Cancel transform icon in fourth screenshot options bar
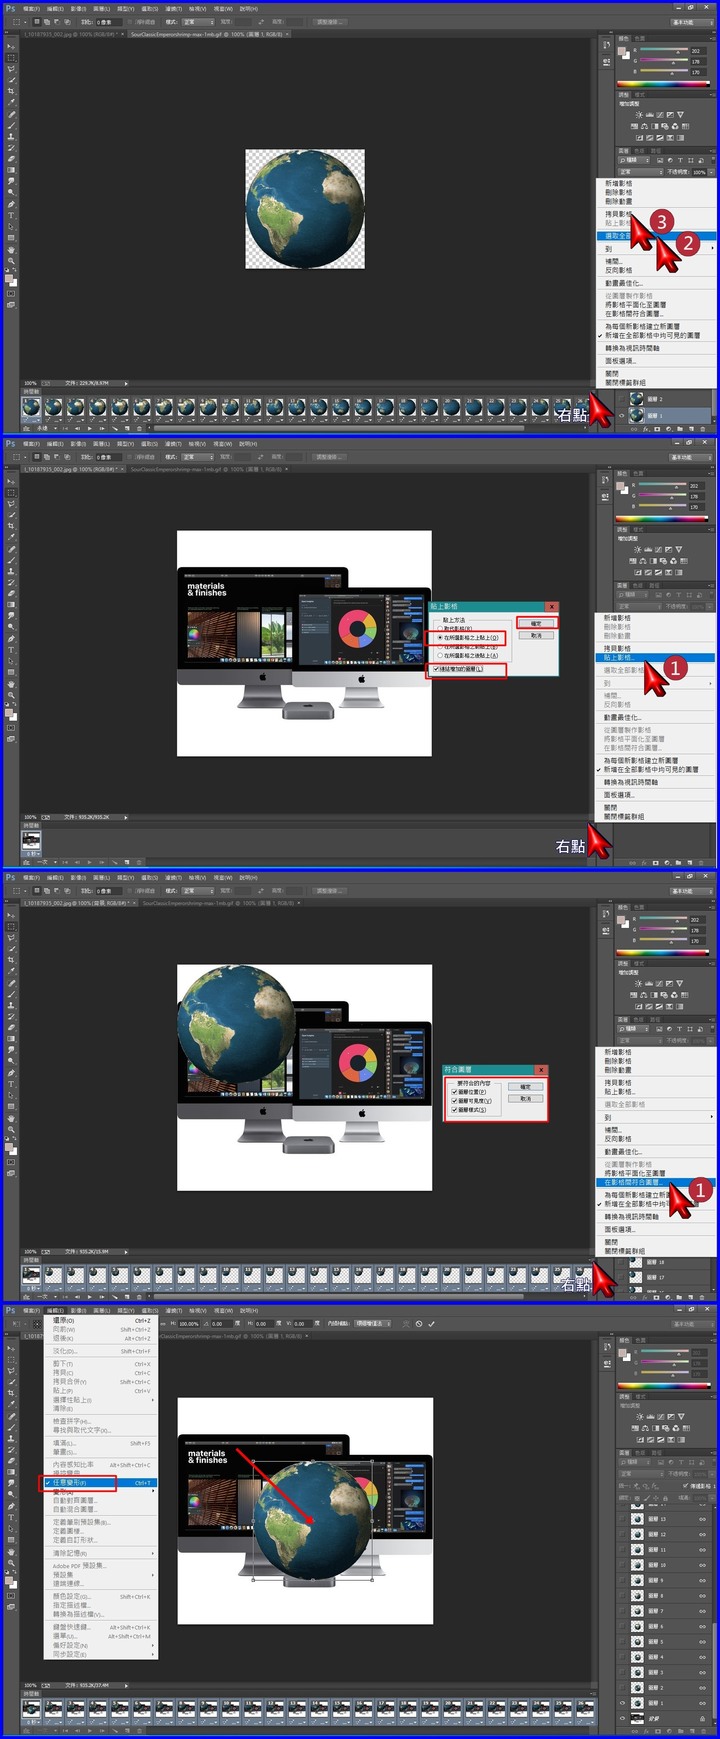Viewport: 720px width, 1739px height. [419, 1323]
